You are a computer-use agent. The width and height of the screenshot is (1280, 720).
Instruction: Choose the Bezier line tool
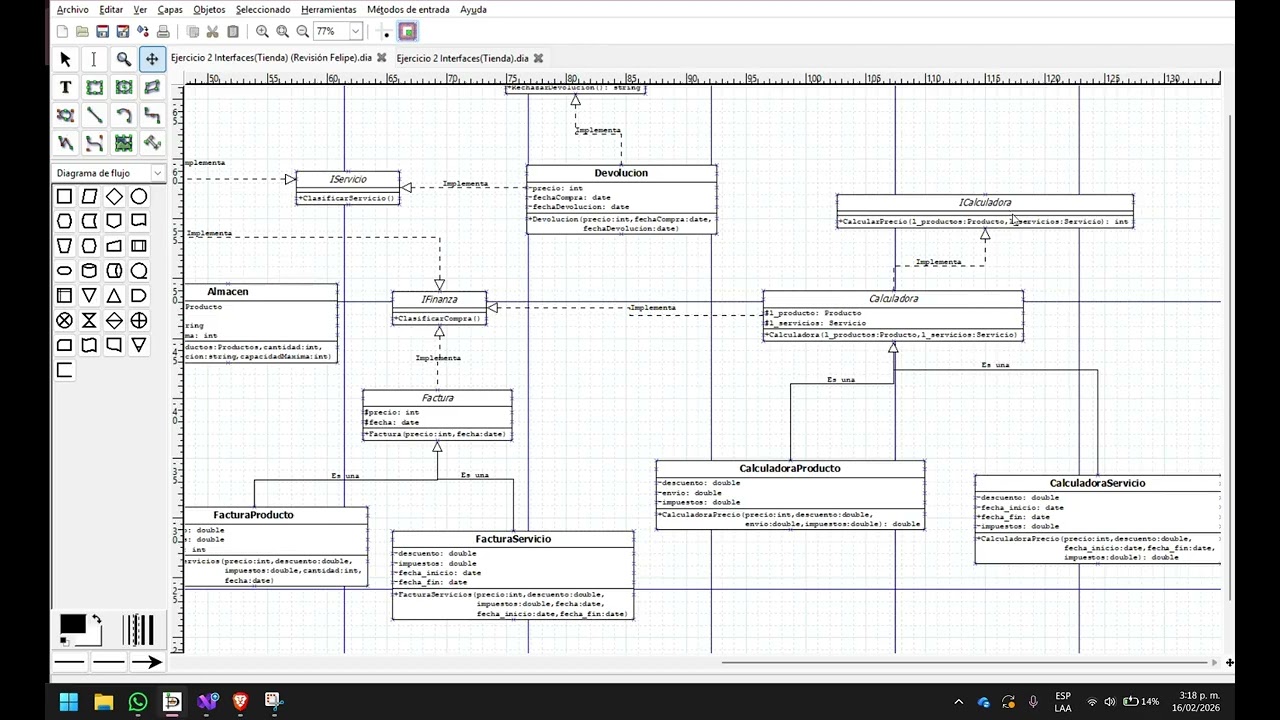(x=94, y=143)
